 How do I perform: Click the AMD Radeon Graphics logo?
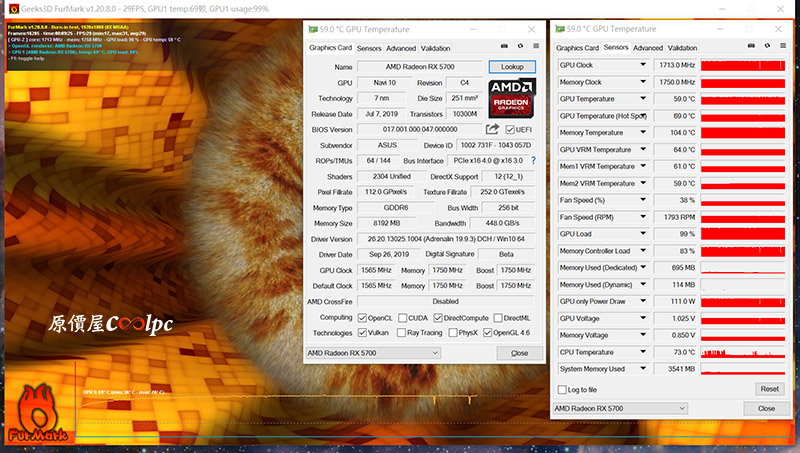(x=513, y=99)
